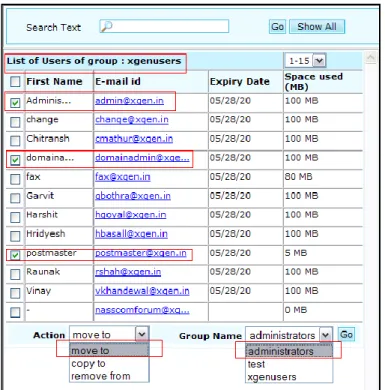Open the change@xgen.in email link
Image resolution: width=385 pixels, height=390 pixels.
(x=132, y=120)
